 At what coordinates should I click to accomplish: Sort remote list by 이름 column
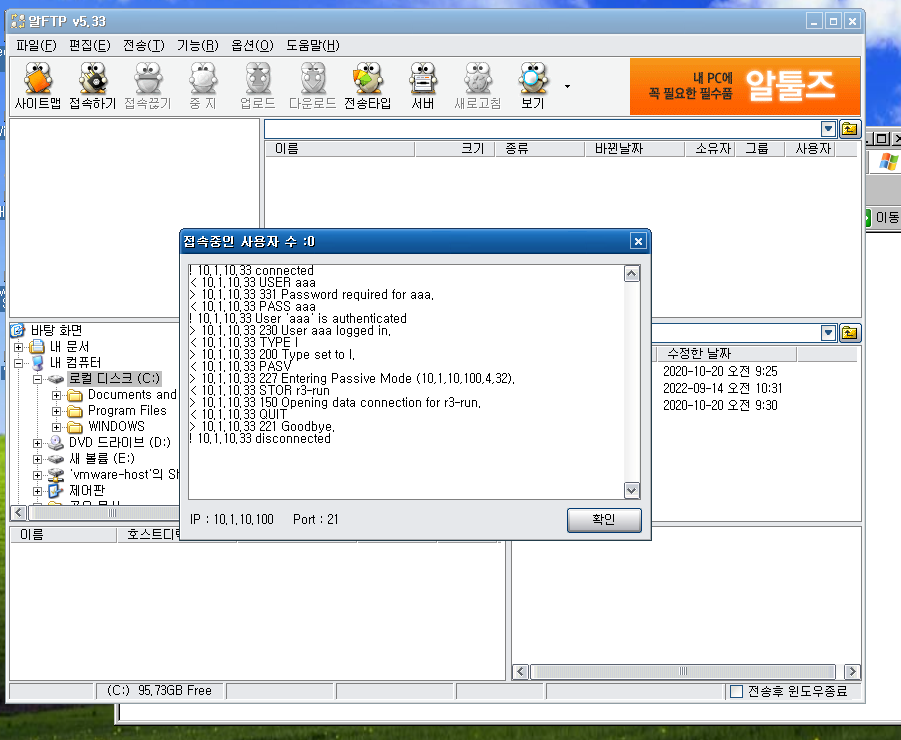[340, 149]
